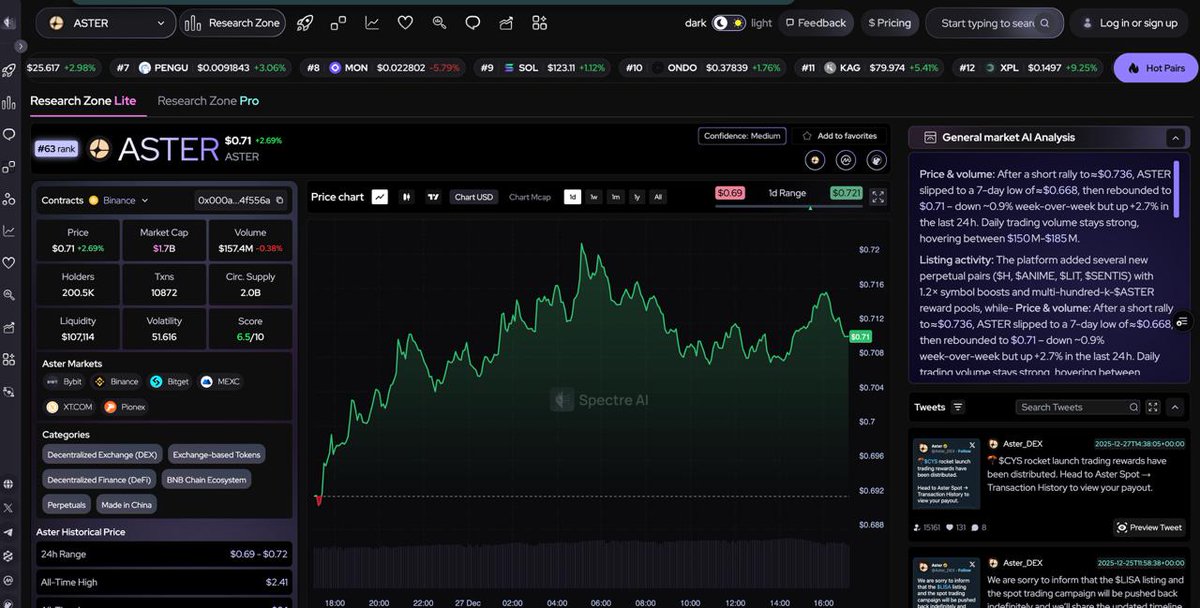
Task: Expand the price chart to fullscreen
Action: (878, 197)
